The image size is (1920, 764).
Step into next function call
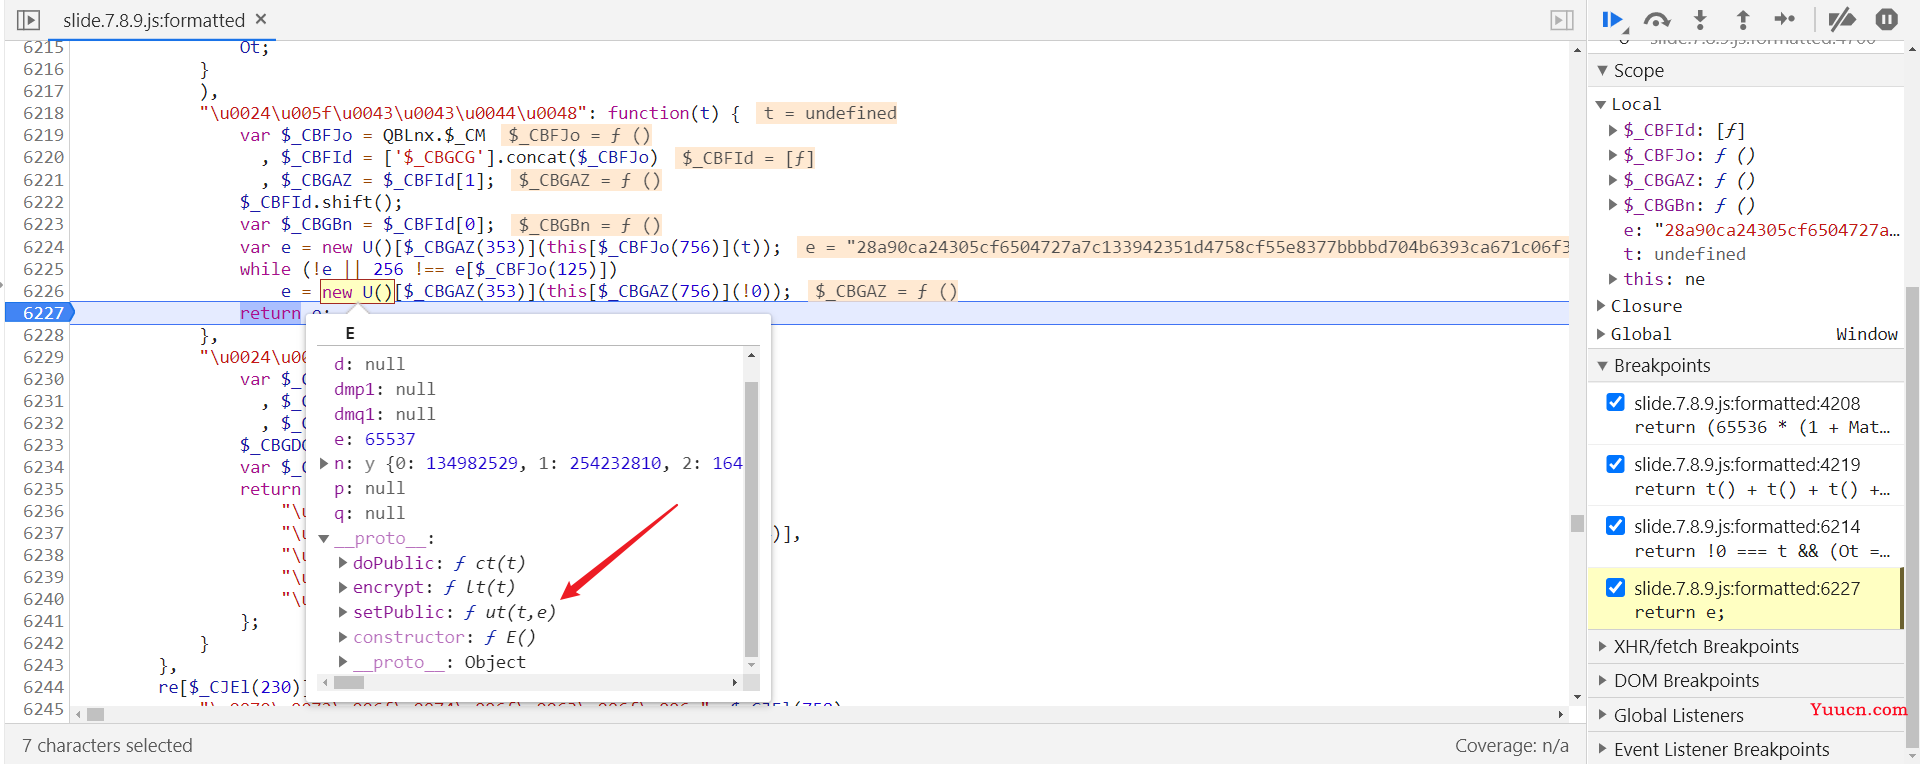pos(1700,19)
